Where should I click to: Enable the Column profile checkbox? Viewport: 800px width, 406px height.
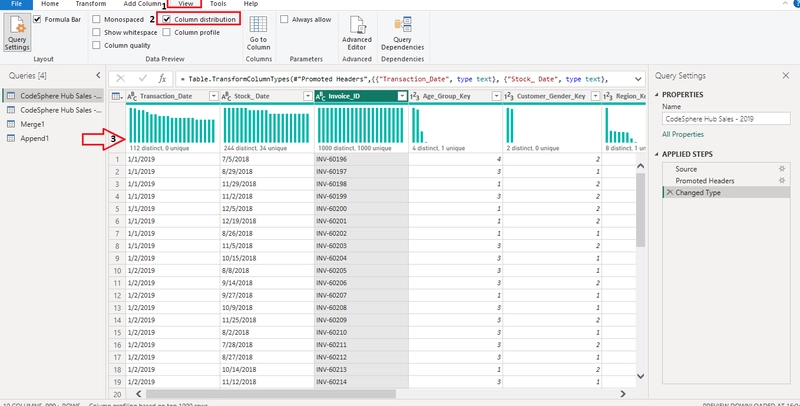[166, 32]
